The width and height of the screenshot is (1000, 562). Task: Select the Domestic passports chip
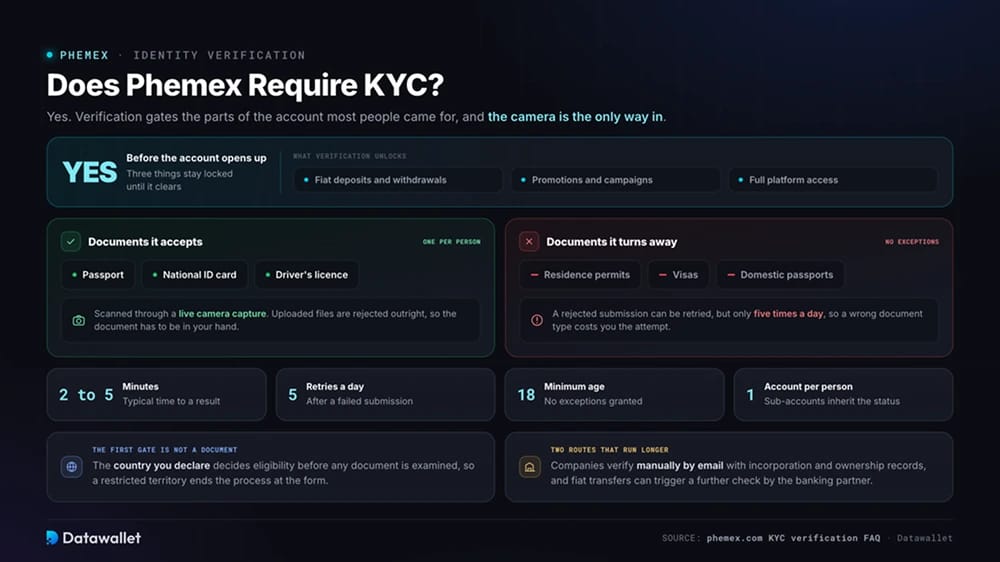(x=781, y=275)
